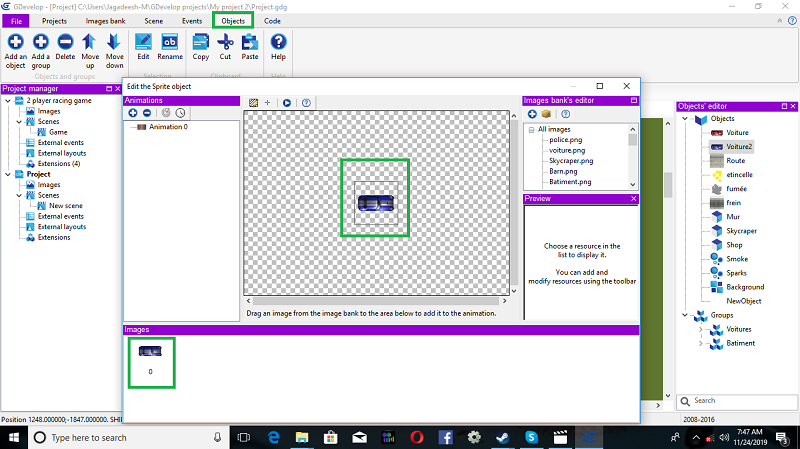
Task: Click the plus point icon above sprite canvas
Action: click(267, 103)
